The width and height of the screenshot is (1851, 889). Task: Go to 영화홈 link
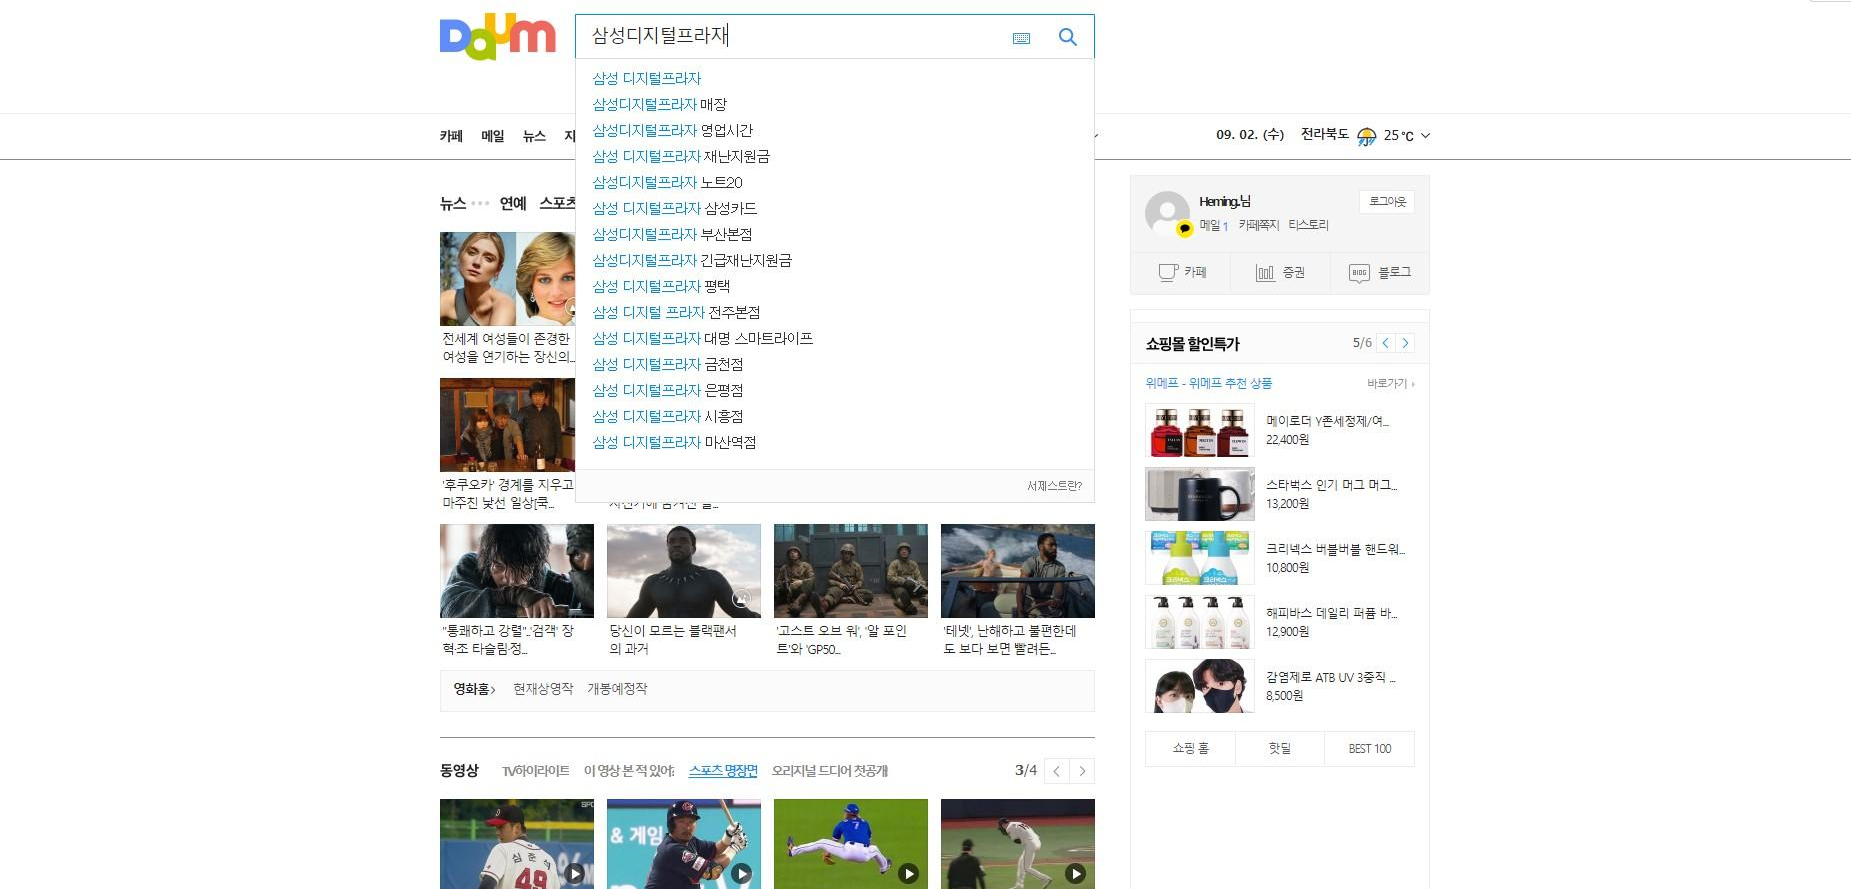(474, 689)
